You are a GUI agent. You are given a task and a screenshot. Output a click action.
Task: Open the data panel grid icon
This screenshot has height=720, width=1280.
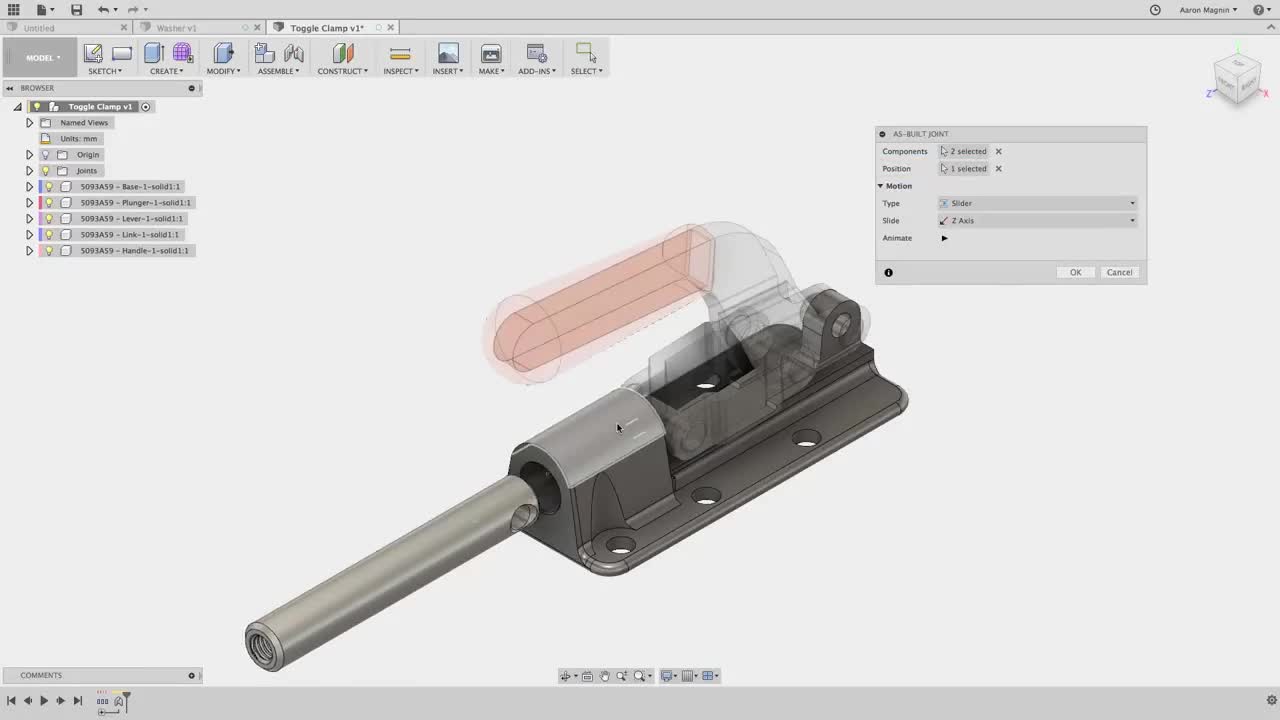tap(13, 9)
